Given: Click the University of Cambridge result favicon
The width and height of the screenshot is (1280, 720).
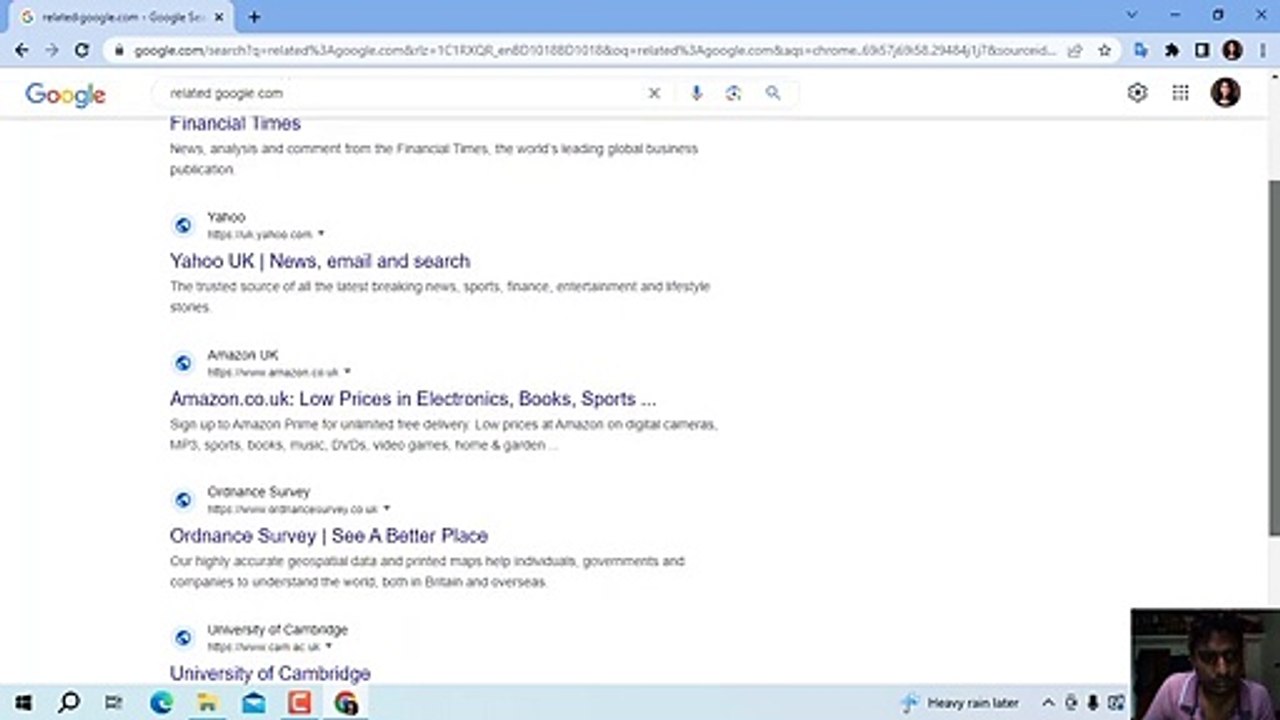Looking at the screenshot, I should coord(183,638).
